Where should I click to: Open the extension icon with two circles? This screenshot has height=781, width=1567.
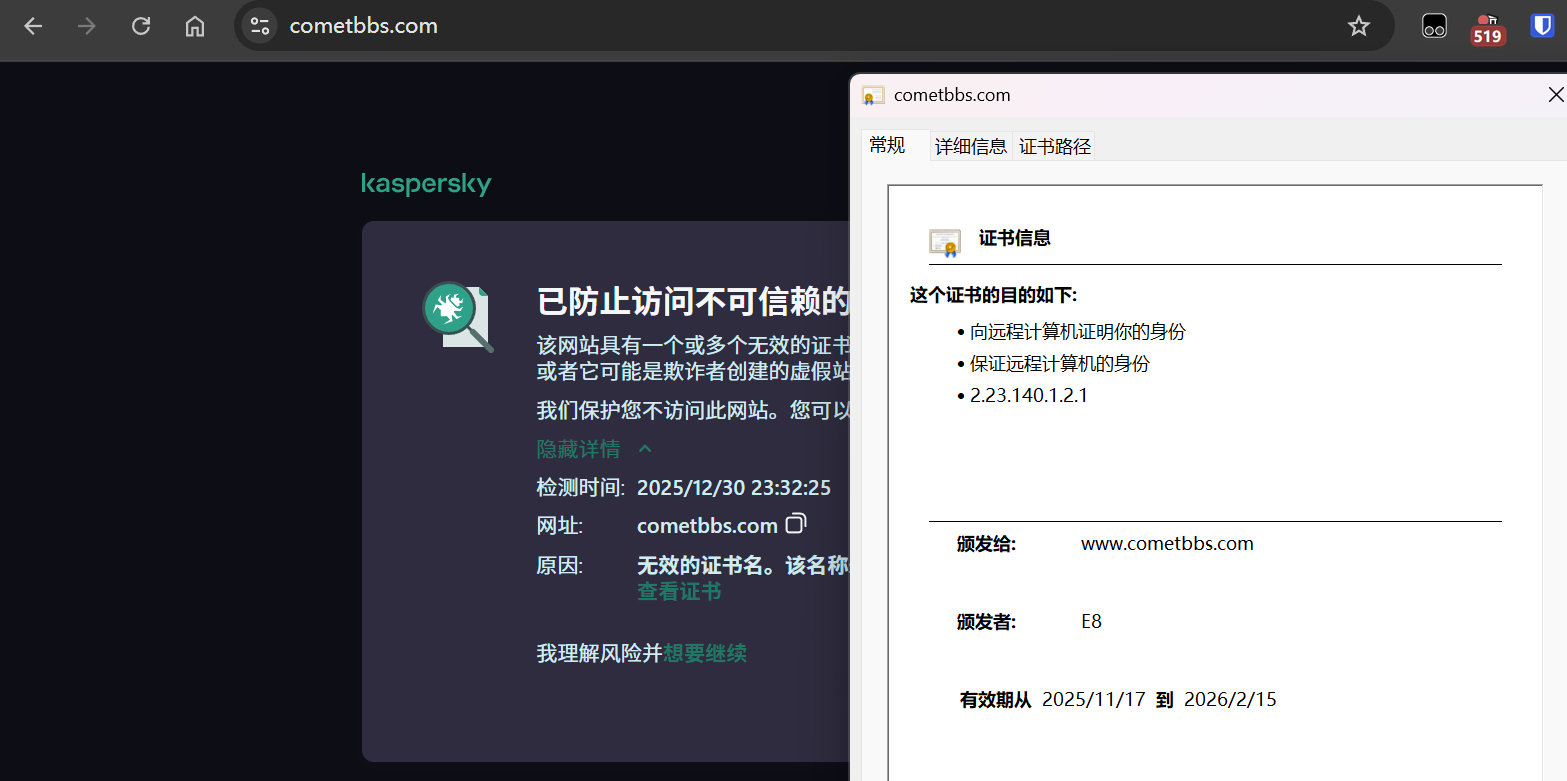pos(1434,26)
